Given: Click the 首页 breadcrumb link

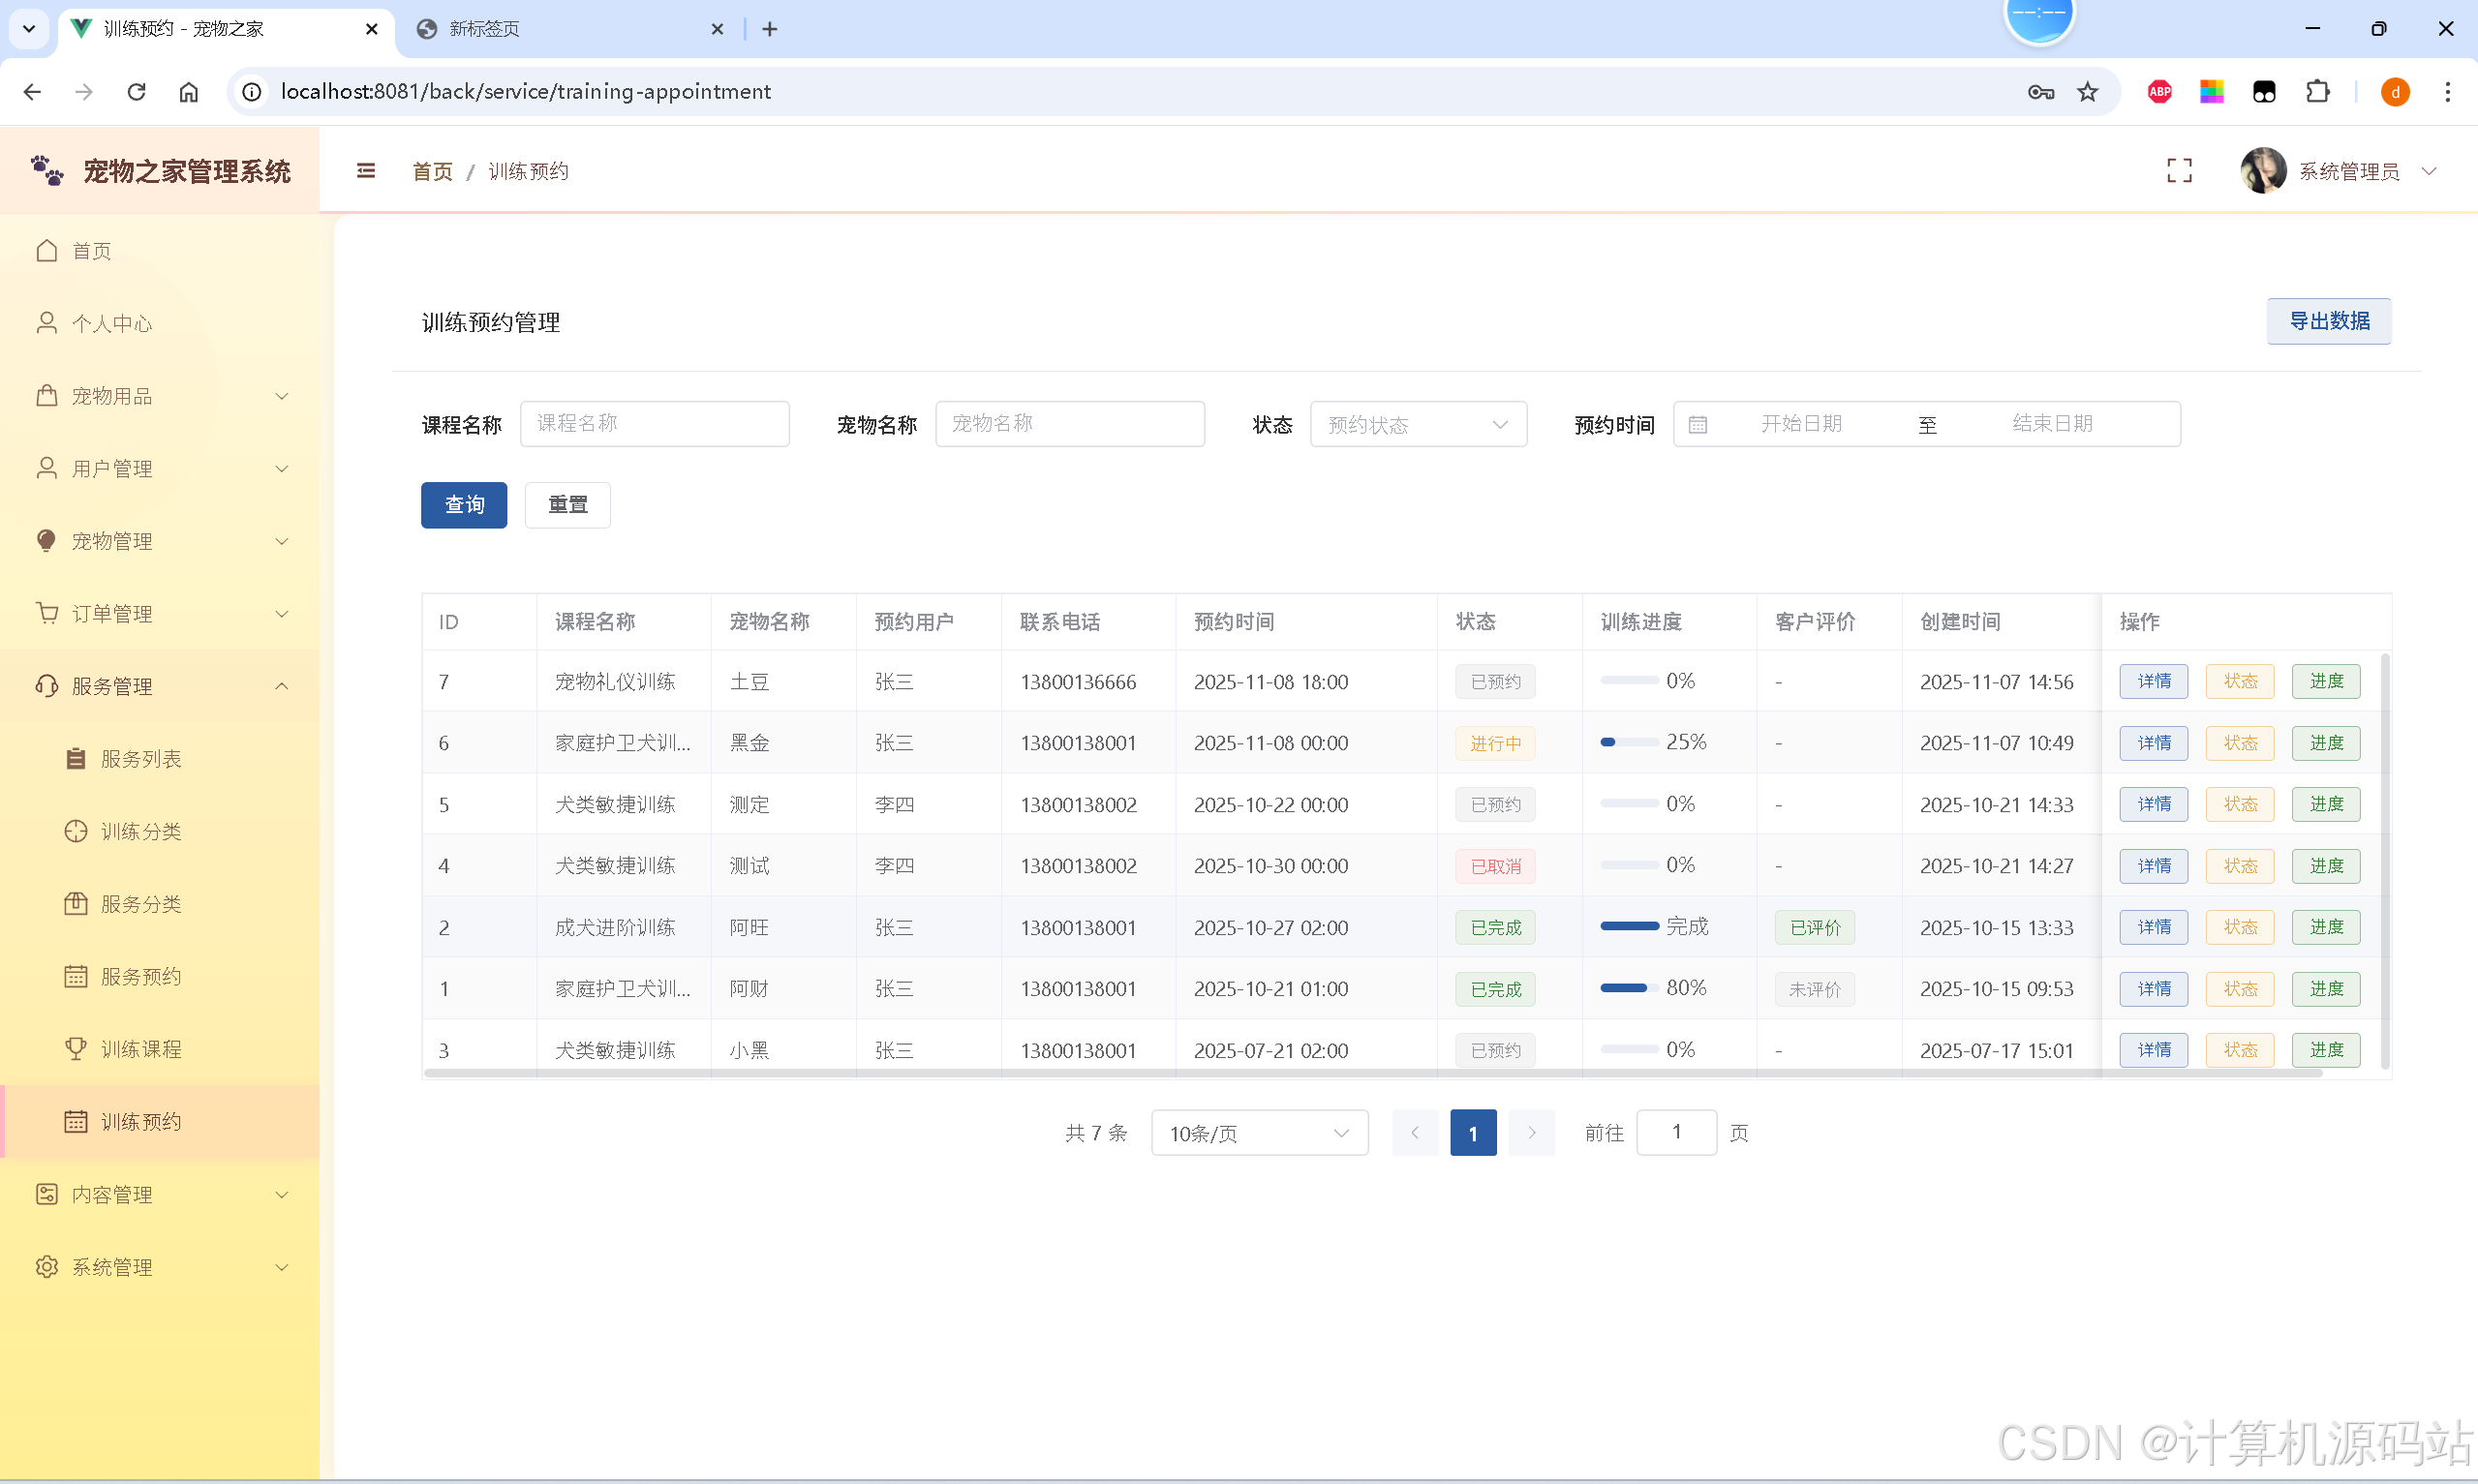Looking at the screenshot, I should [432, 171].
